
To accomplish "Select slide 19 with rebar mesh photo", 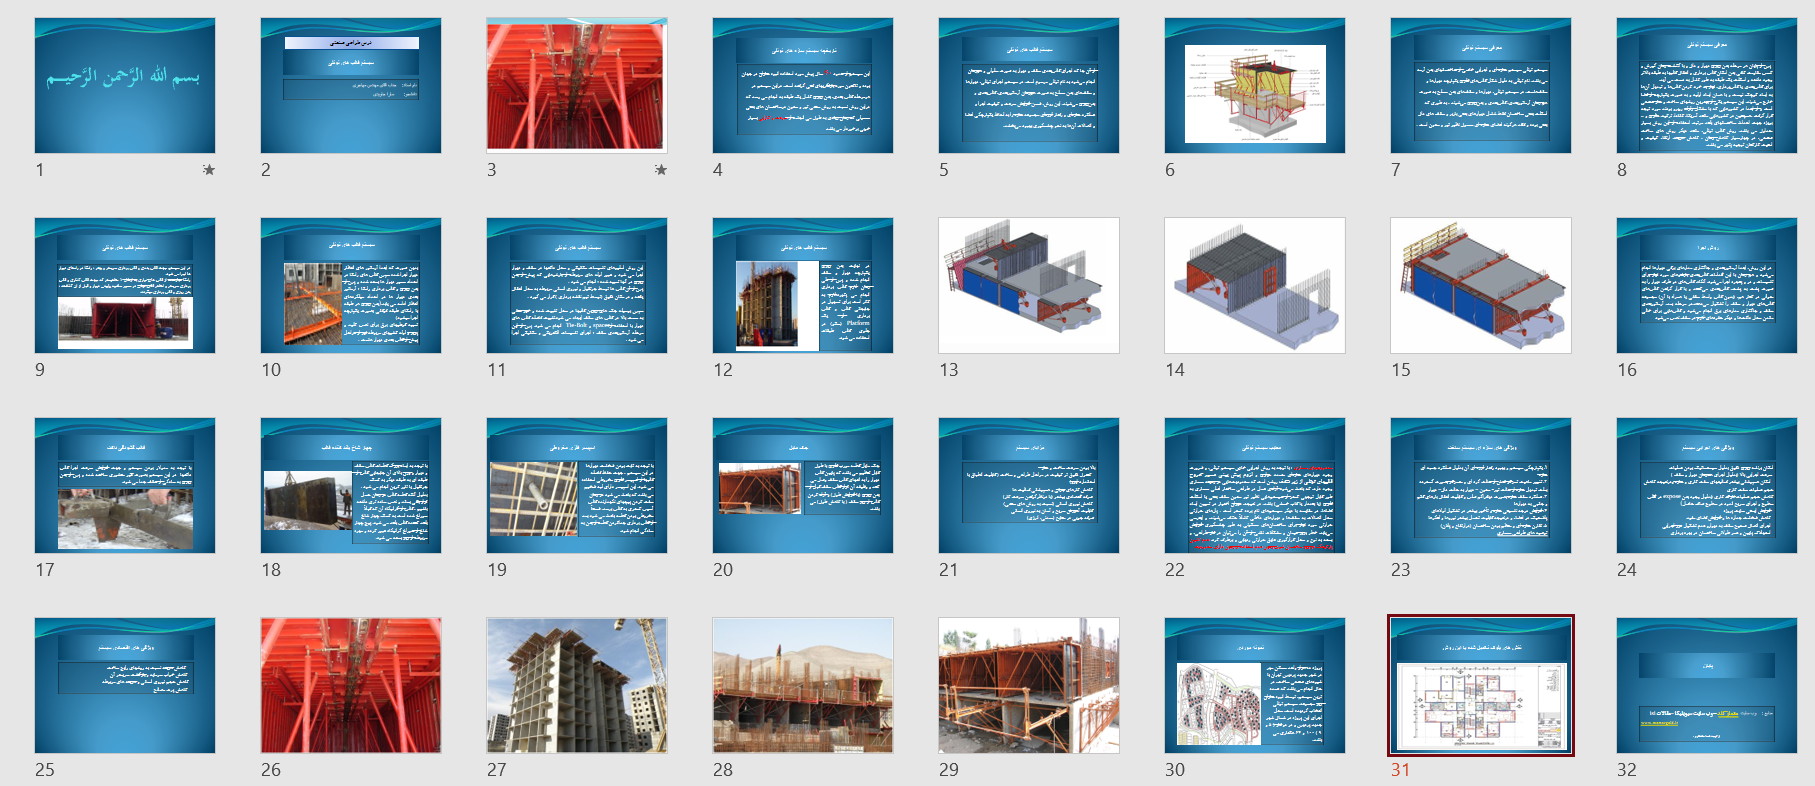I will click(x=577, y=485).
